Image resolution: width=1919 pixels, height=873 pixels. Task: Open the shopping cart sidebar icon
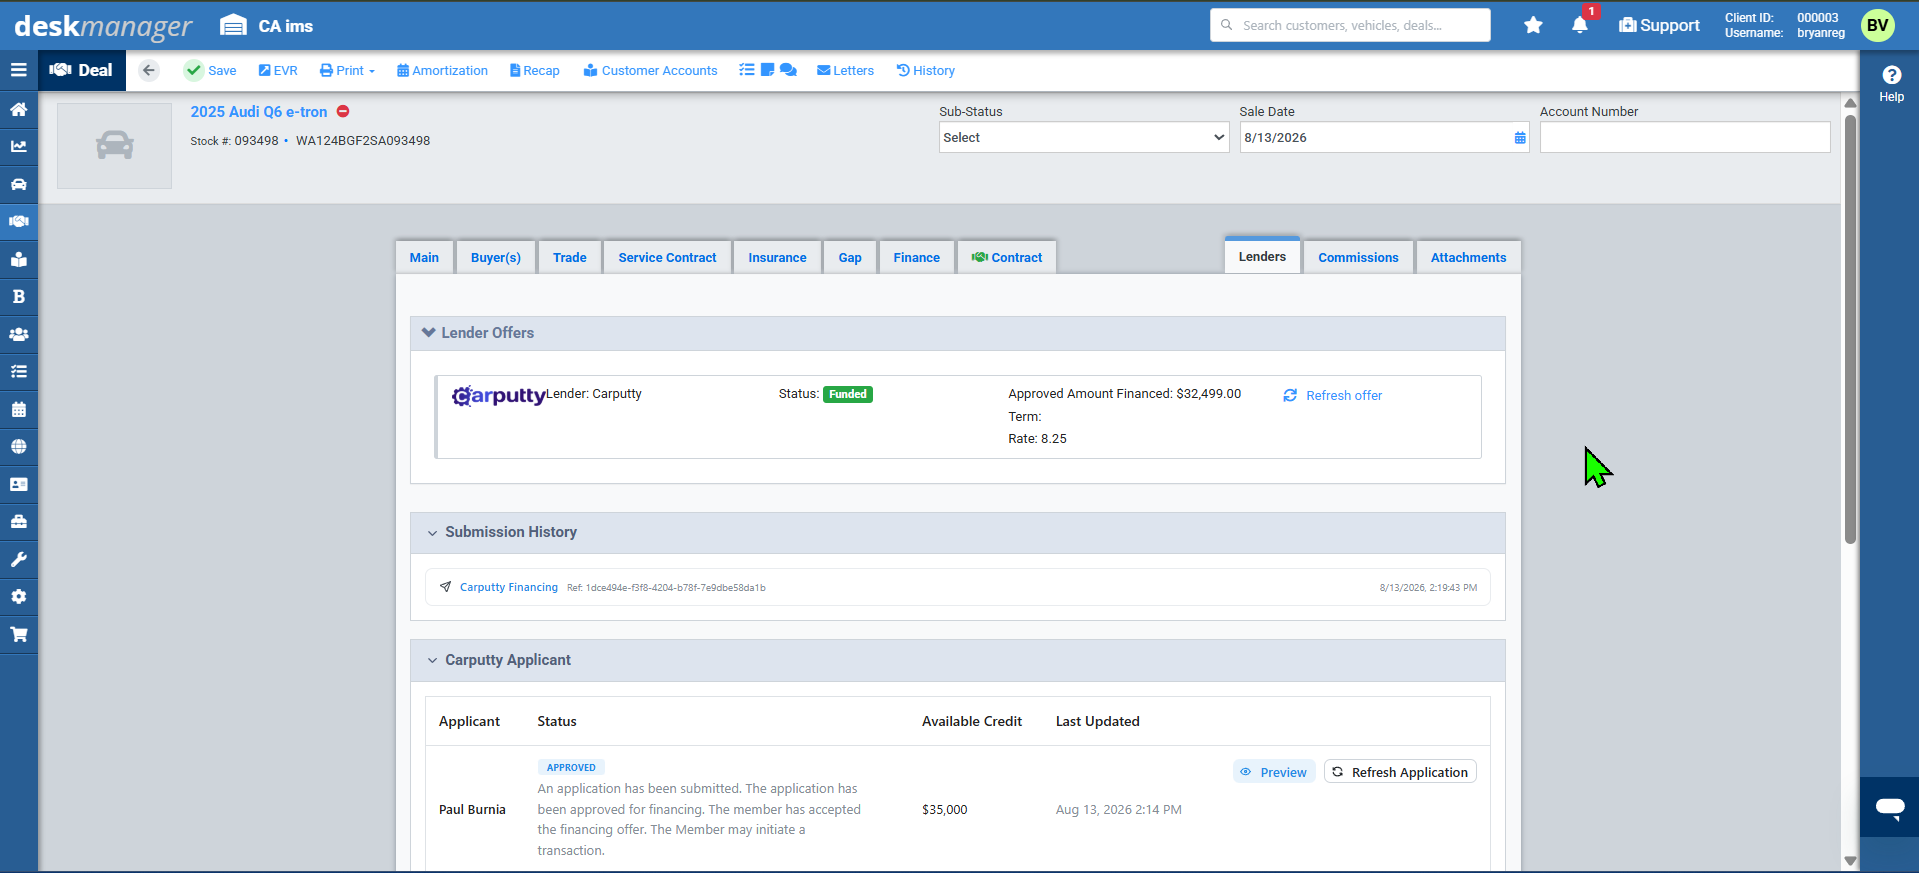point(18,634)
